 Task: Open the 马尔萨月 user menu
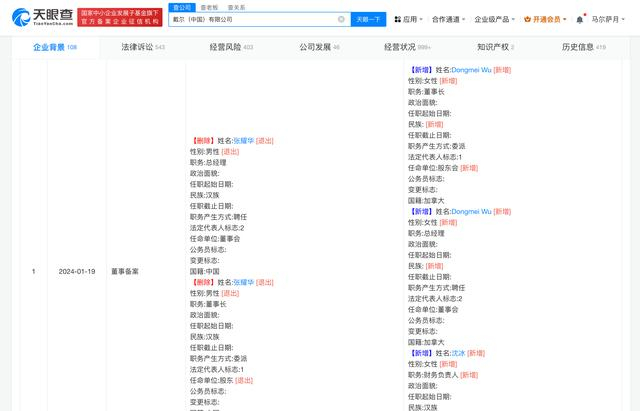608,19
